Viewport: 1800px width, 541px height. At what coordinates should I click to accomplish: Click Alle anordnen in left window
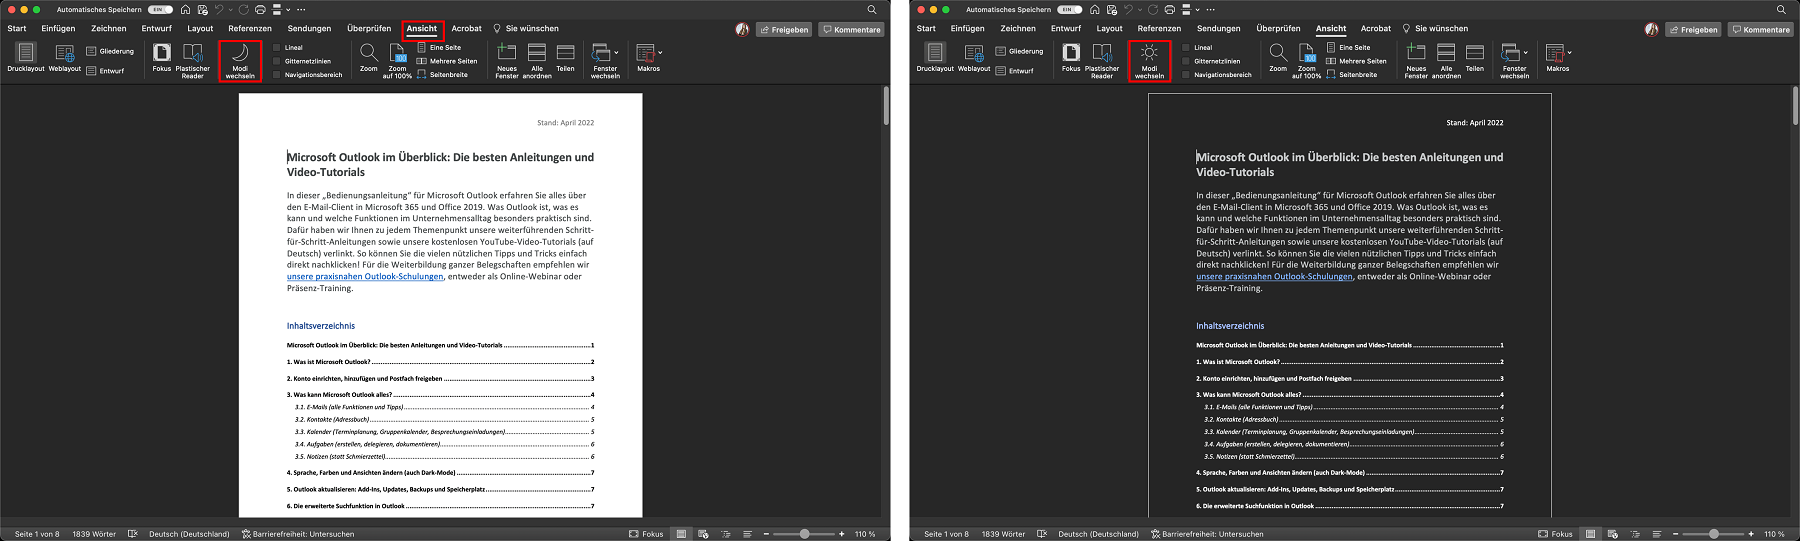click(x=537, y=60)
